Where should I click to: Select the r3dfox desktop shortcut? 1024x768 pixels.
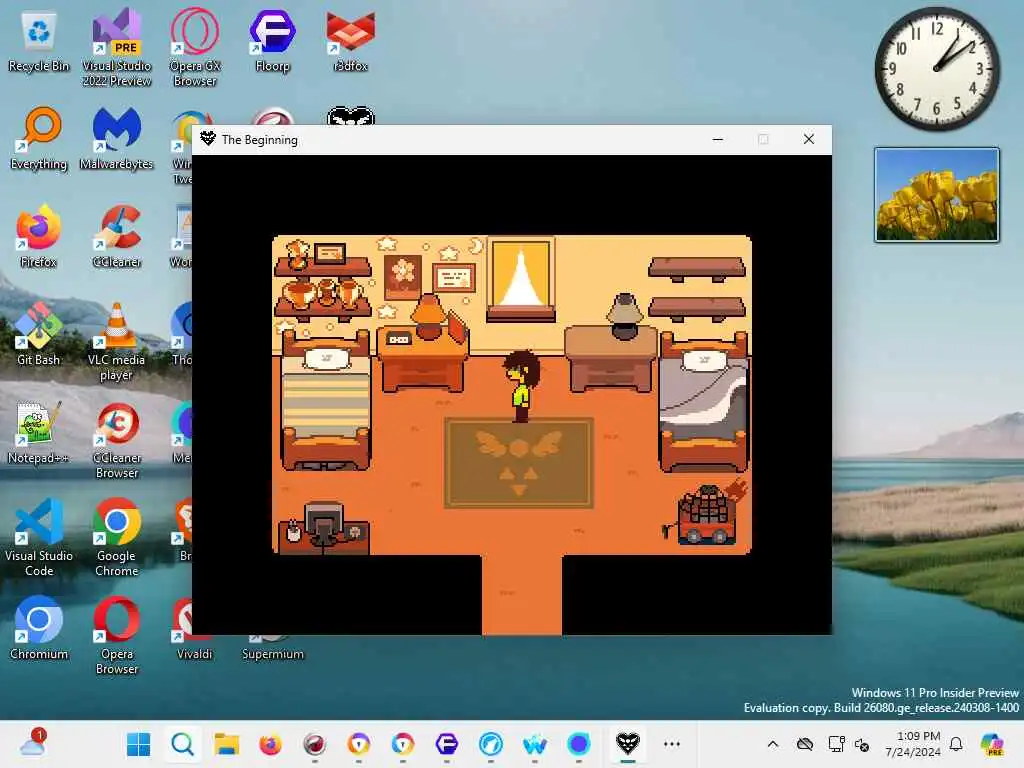[351, 42]
